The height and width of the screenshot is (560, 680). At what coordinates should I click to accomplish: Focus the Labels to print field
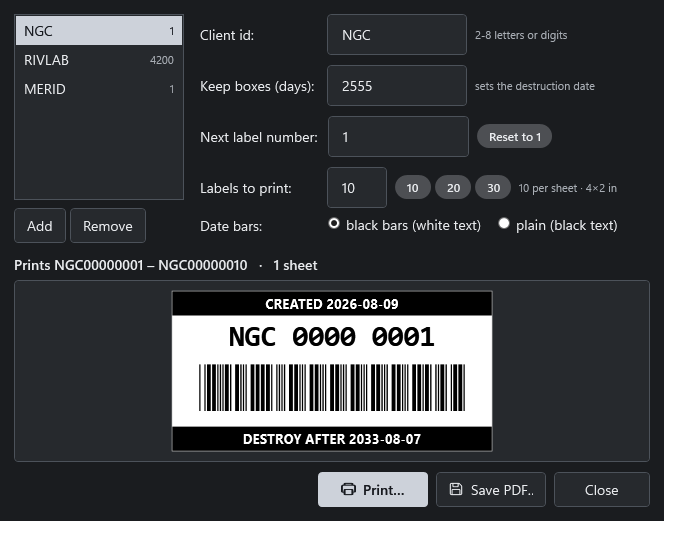[357, 187]
